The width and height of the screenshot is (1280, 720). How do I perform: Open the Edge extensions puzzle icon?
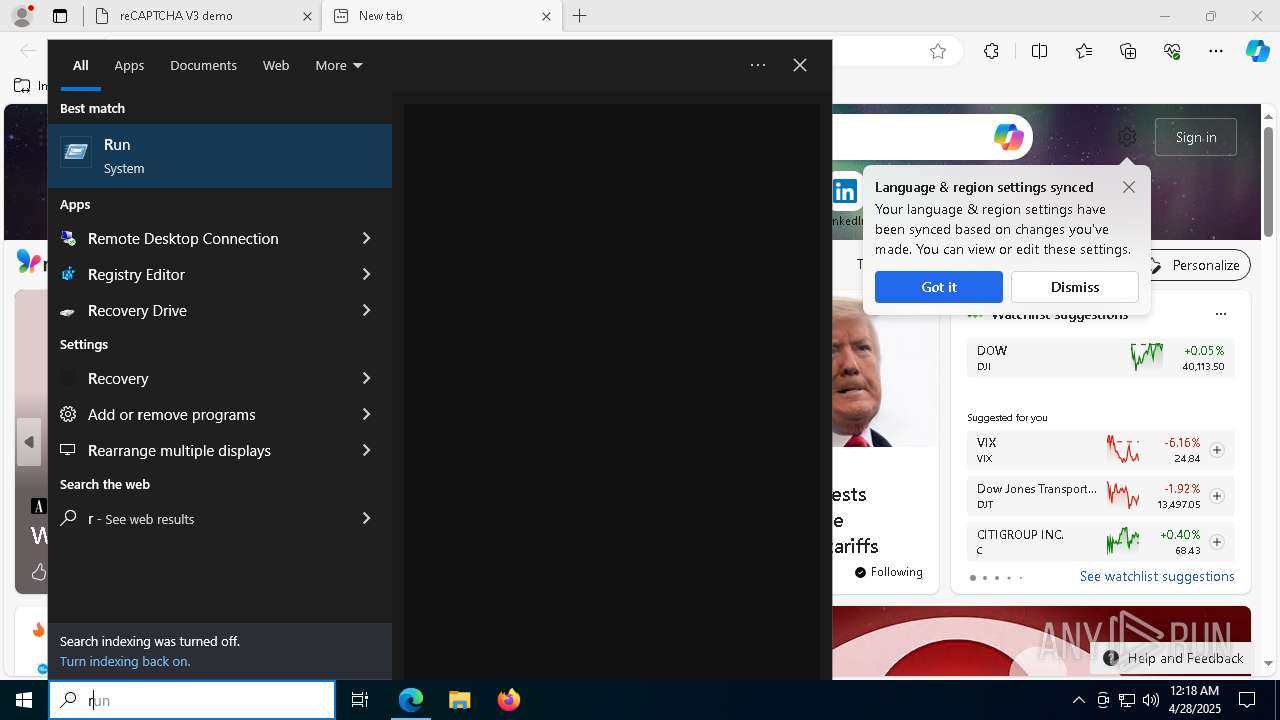click(991, 52)
